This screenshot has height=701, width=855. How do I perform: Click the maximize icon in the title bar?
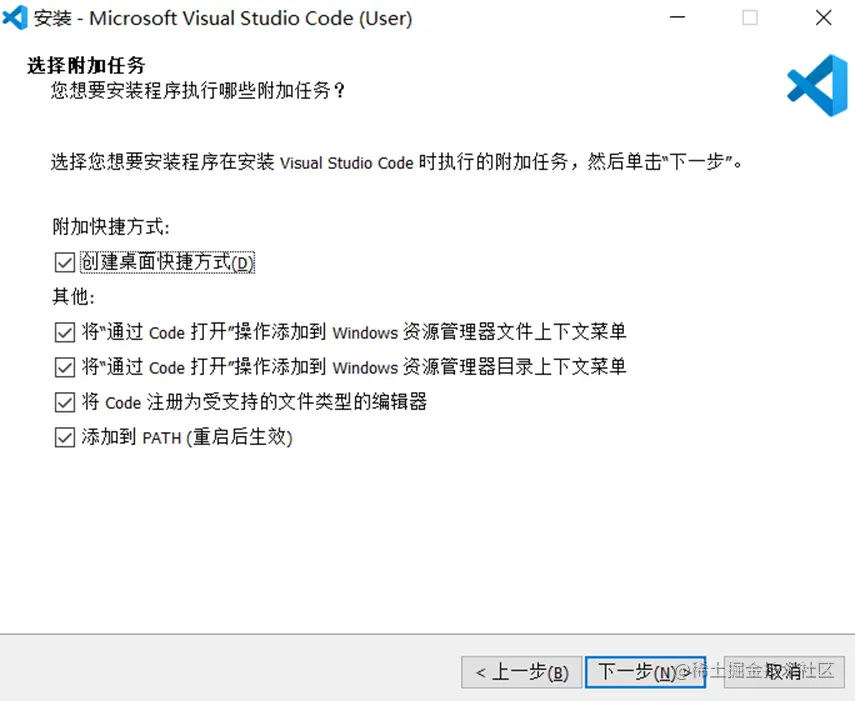pyautogui.click(x=750, y=17)
